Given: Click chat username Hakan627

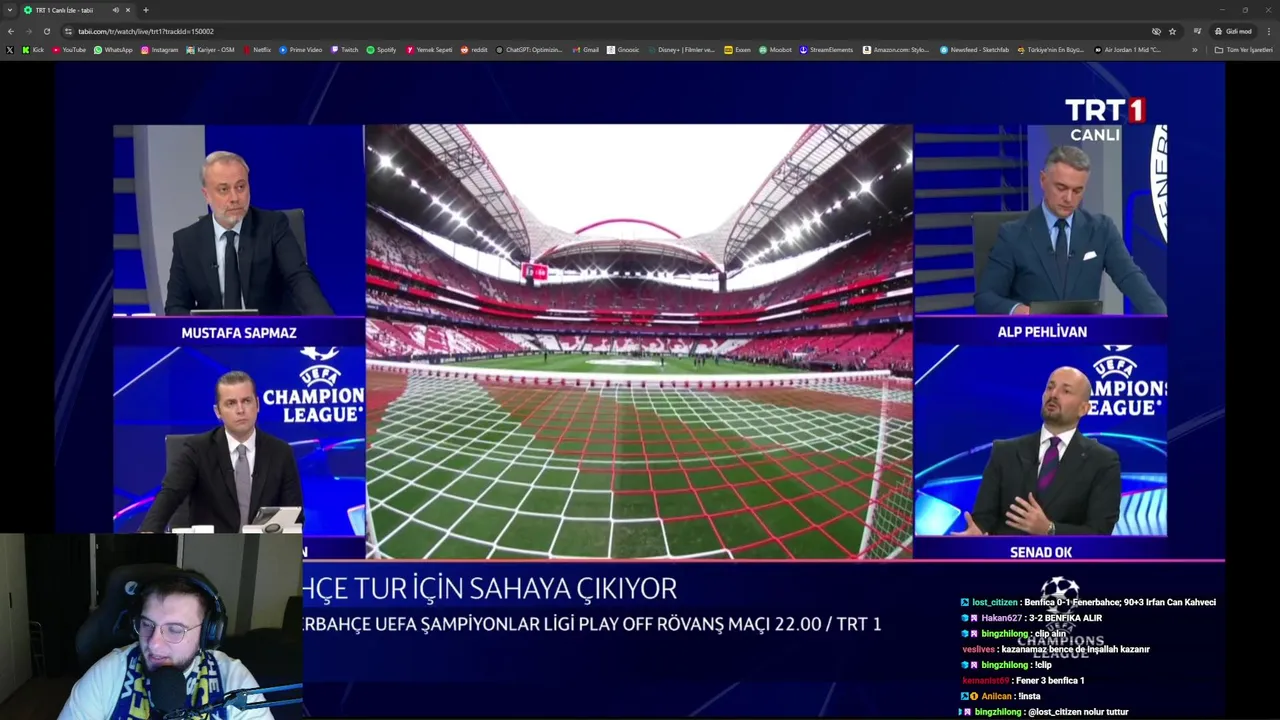Looking at the screenshot, I should [1001, 618].
